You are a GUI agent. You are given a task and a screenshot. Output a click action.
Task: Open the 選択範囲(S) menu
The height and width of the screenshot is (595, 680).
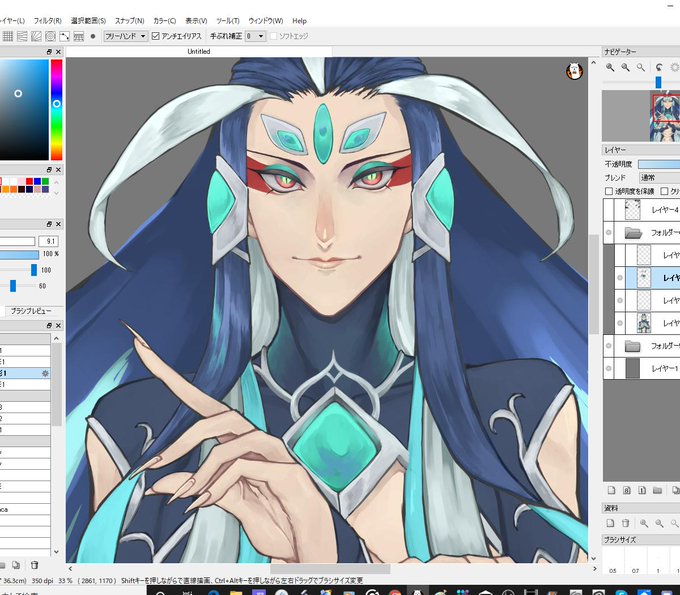coord(88,21)
